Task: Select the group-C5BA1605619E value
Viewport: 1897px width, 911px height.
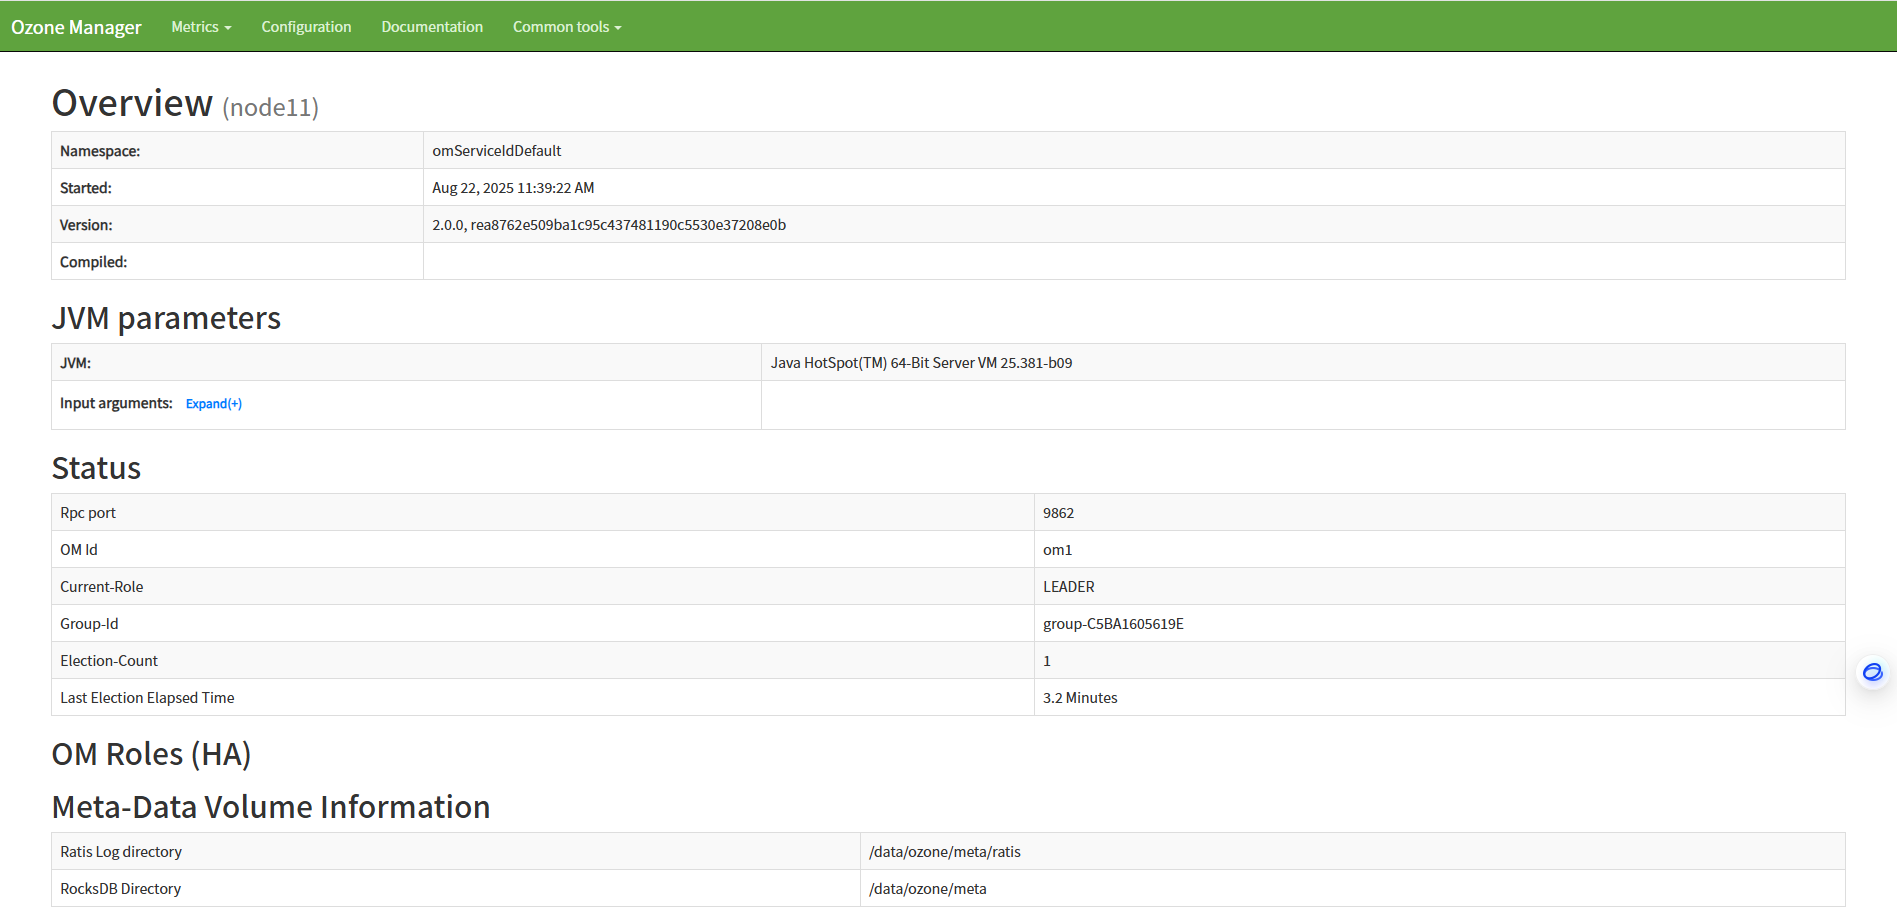Action: pos(1113,624)
